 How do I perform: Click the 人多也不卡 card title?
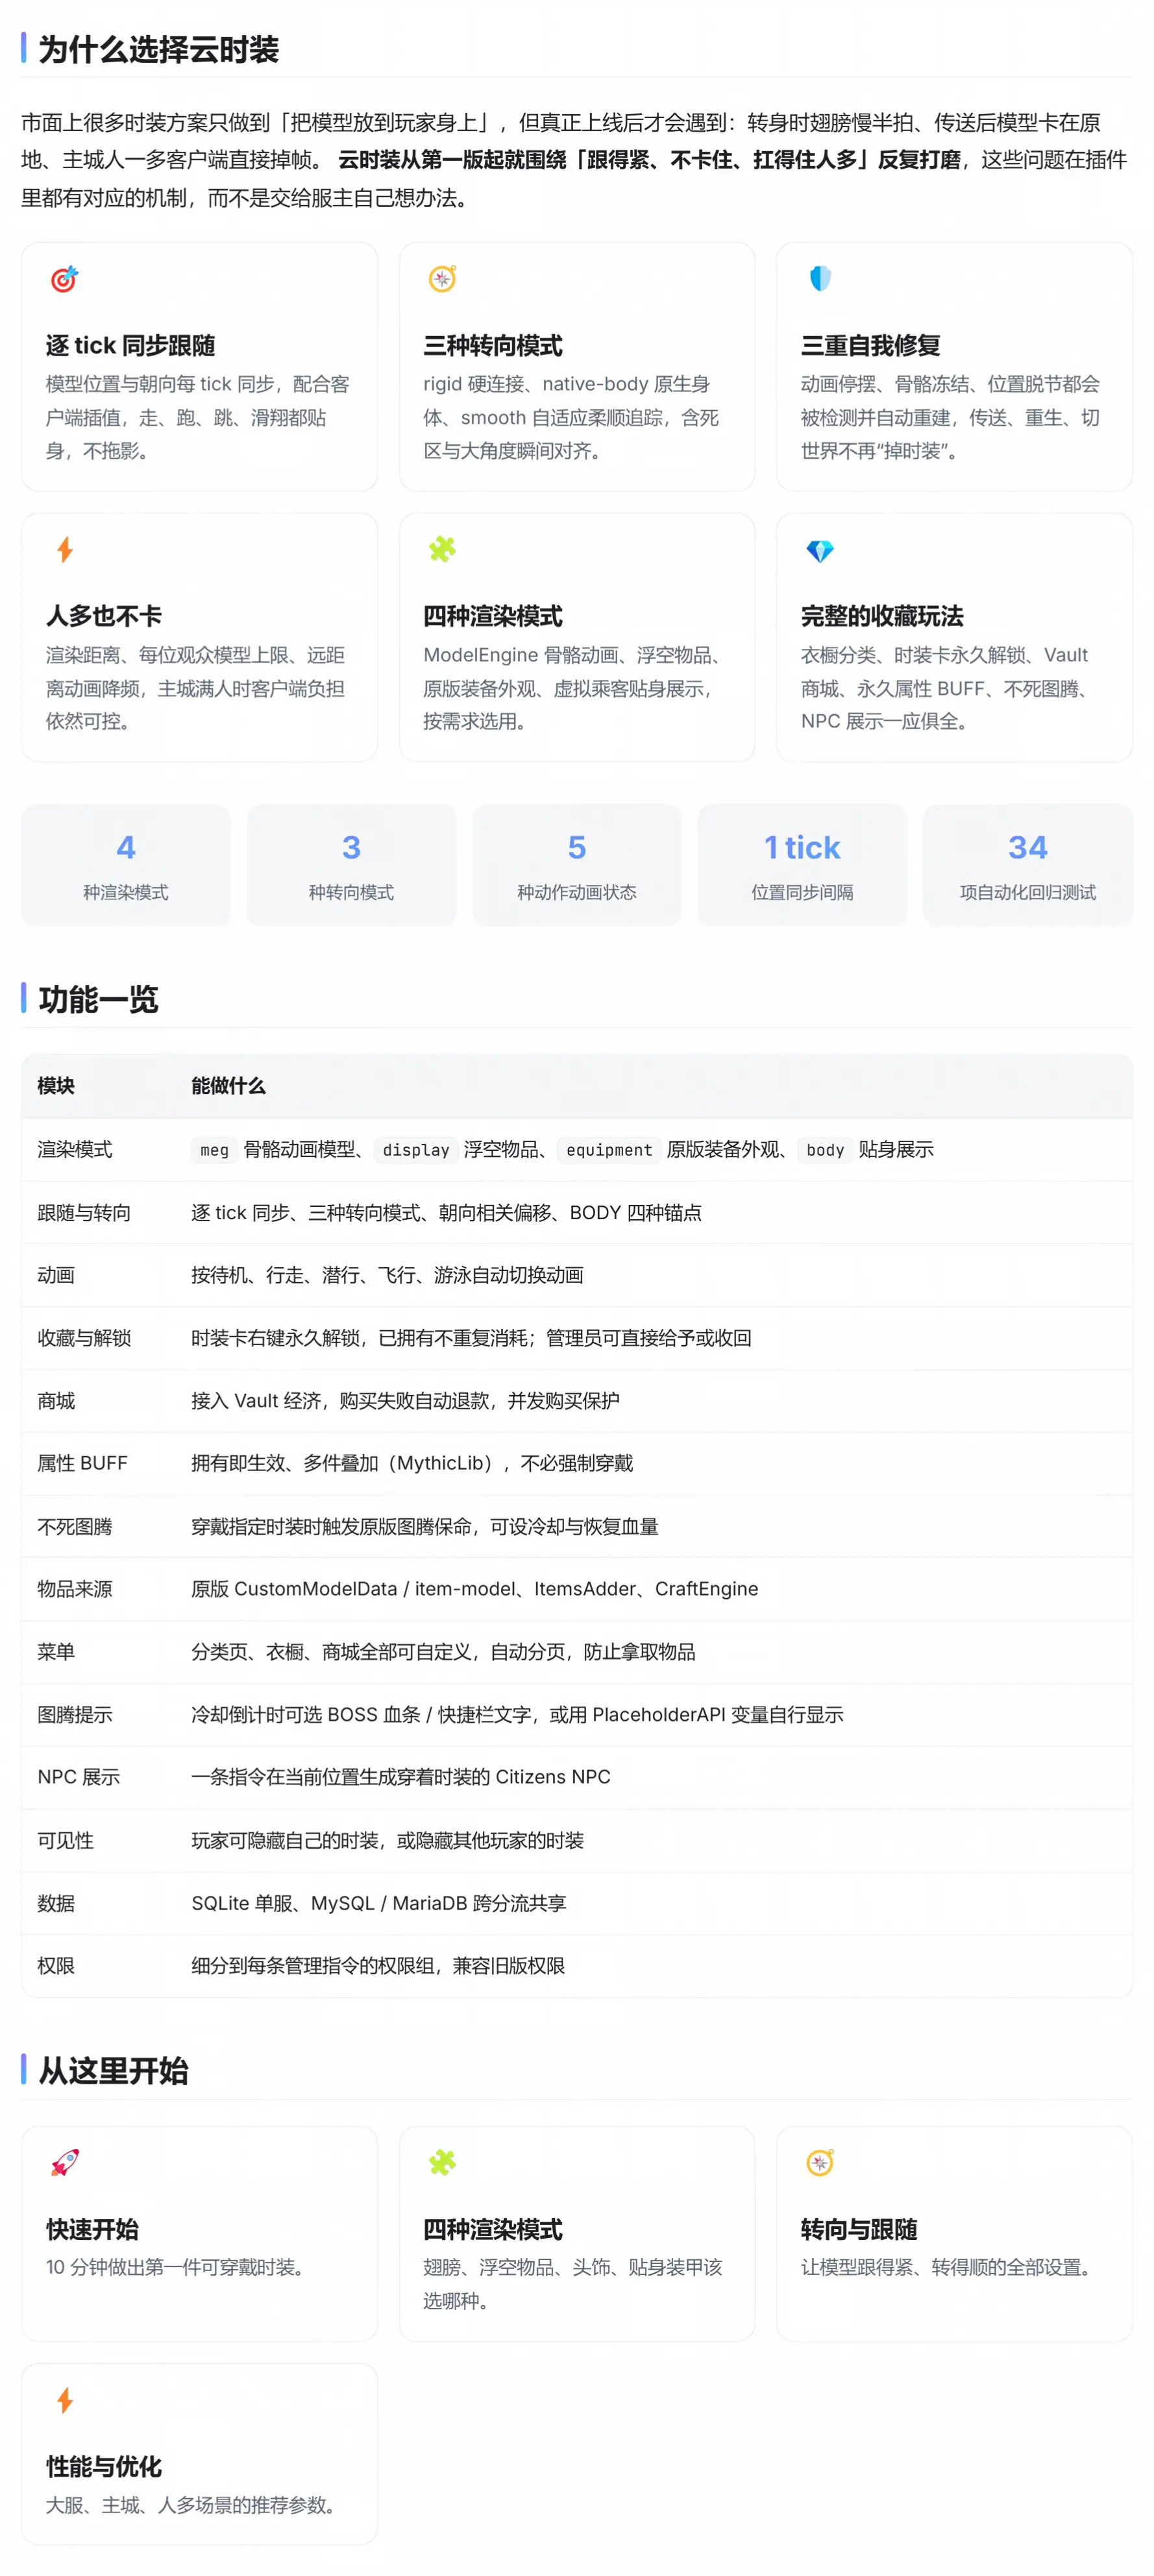coord(104,616)
